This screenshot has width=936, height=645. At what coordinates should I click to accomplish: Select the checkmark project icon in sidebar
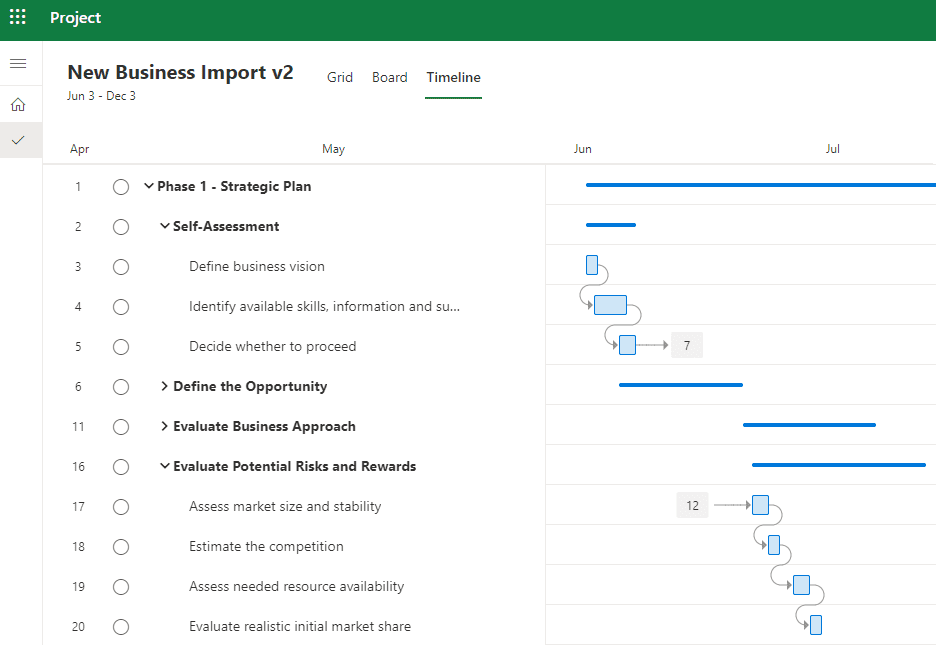[19, 140]
